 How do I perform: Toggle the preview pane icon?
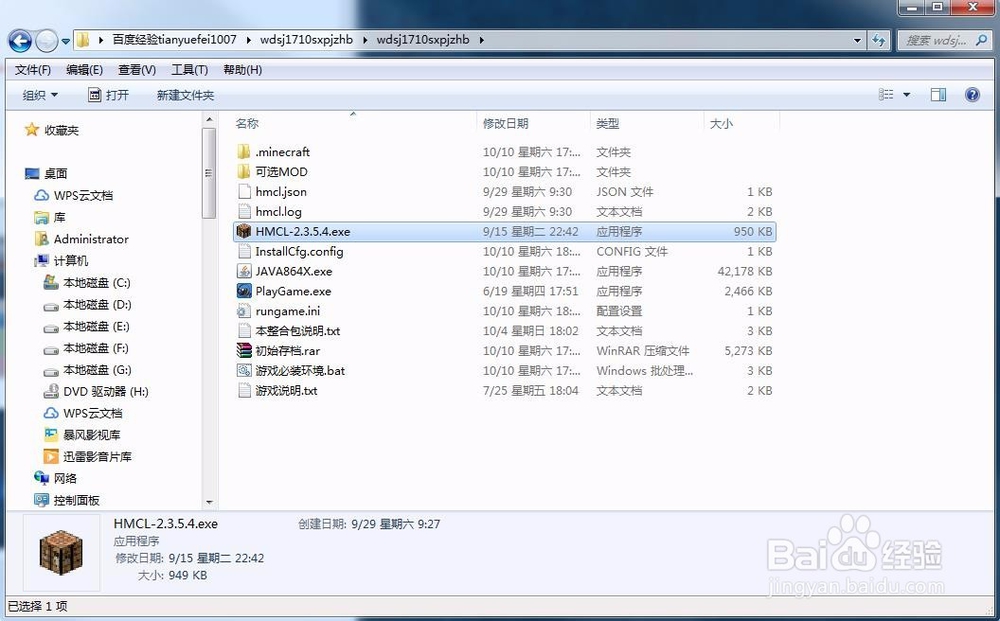(938, 95)
